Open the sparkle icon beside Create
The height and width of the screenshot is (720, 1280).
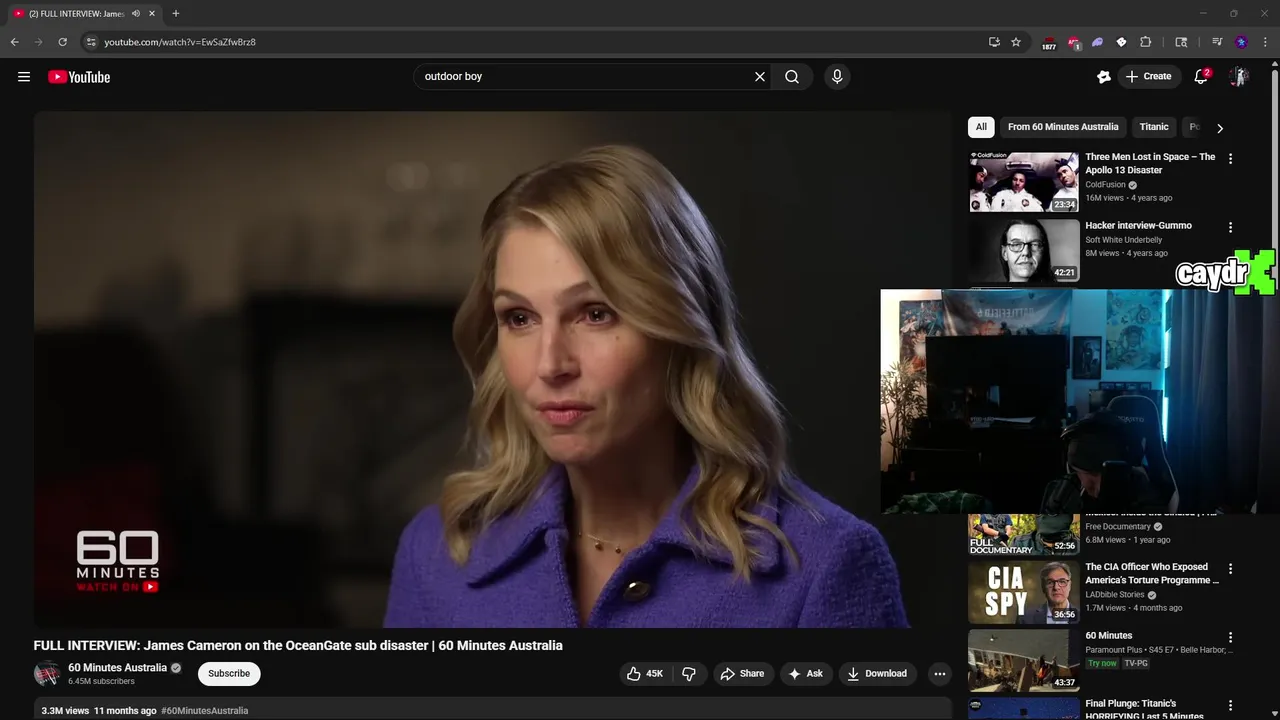pyautogui.click(x=1104, y=77)
